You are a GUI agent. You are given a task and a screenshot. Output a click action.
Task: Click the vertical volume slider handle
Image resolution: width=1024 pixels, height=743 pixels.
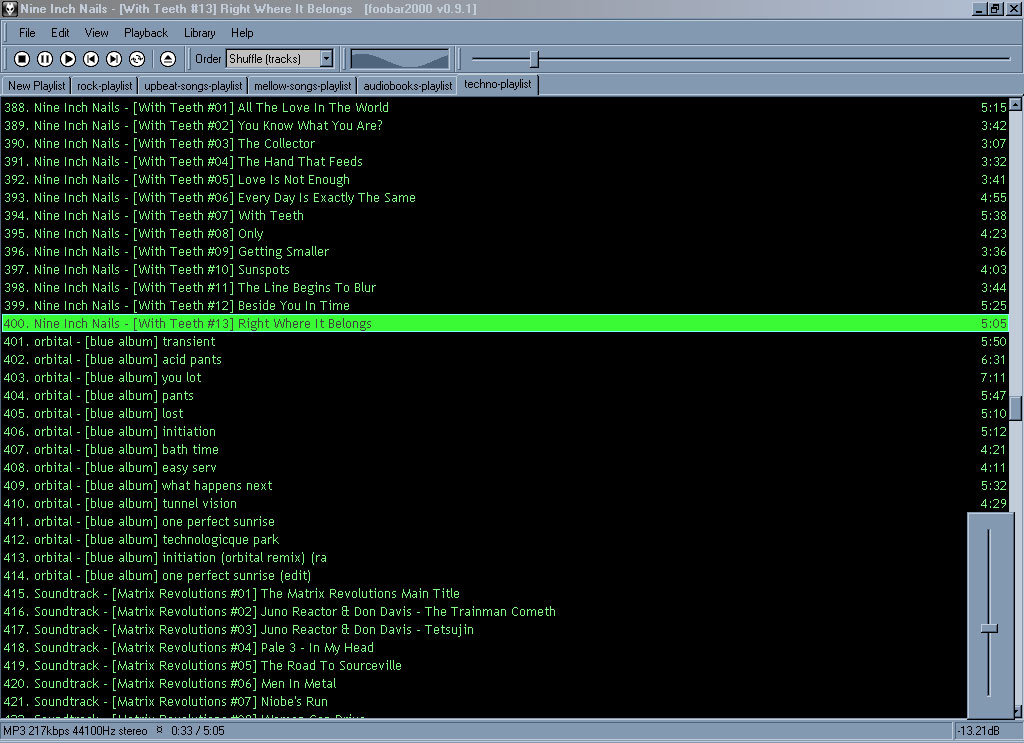click(989, 628)
